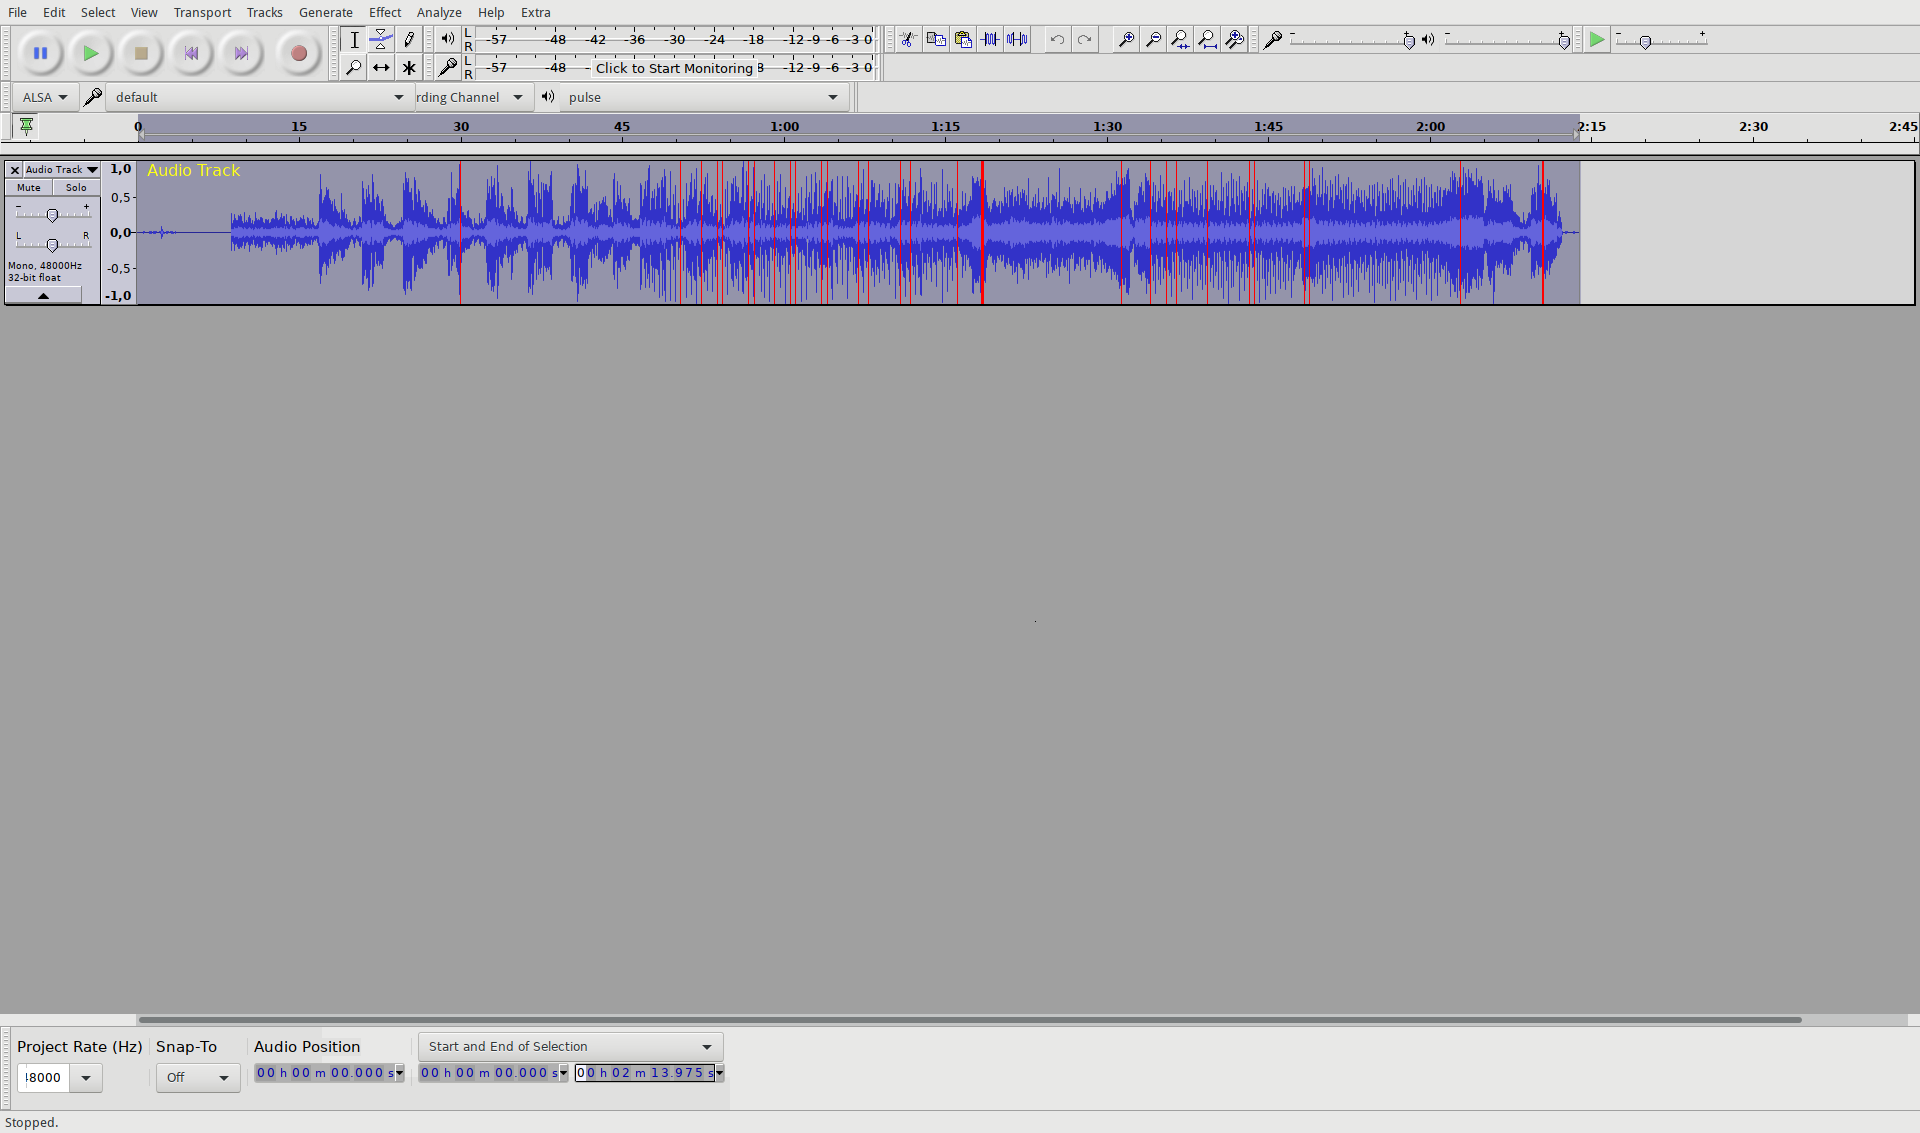This screenshot has height=1133, width=1920.
Task: Collapse the Audio Track using the up arrow
Action: (43, 296)
